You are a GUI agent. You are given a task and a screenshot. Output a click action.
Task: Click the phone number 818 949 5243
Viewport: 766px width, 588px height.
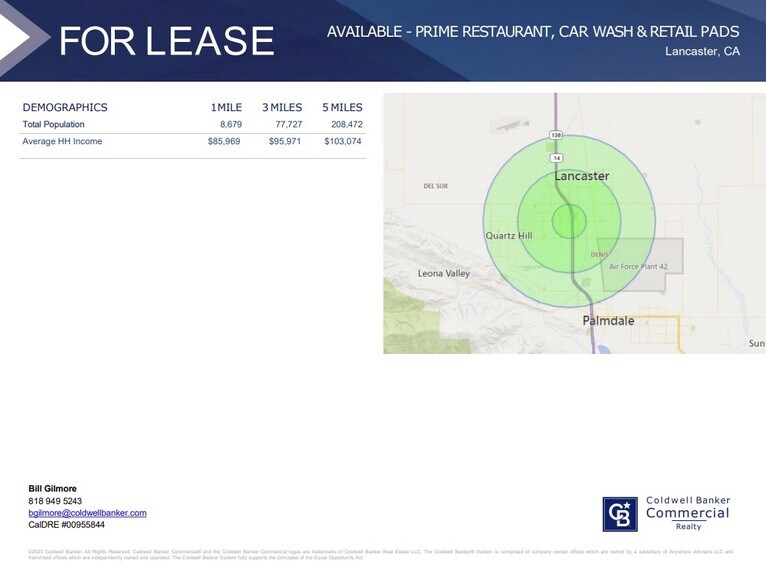click(55, 501)
